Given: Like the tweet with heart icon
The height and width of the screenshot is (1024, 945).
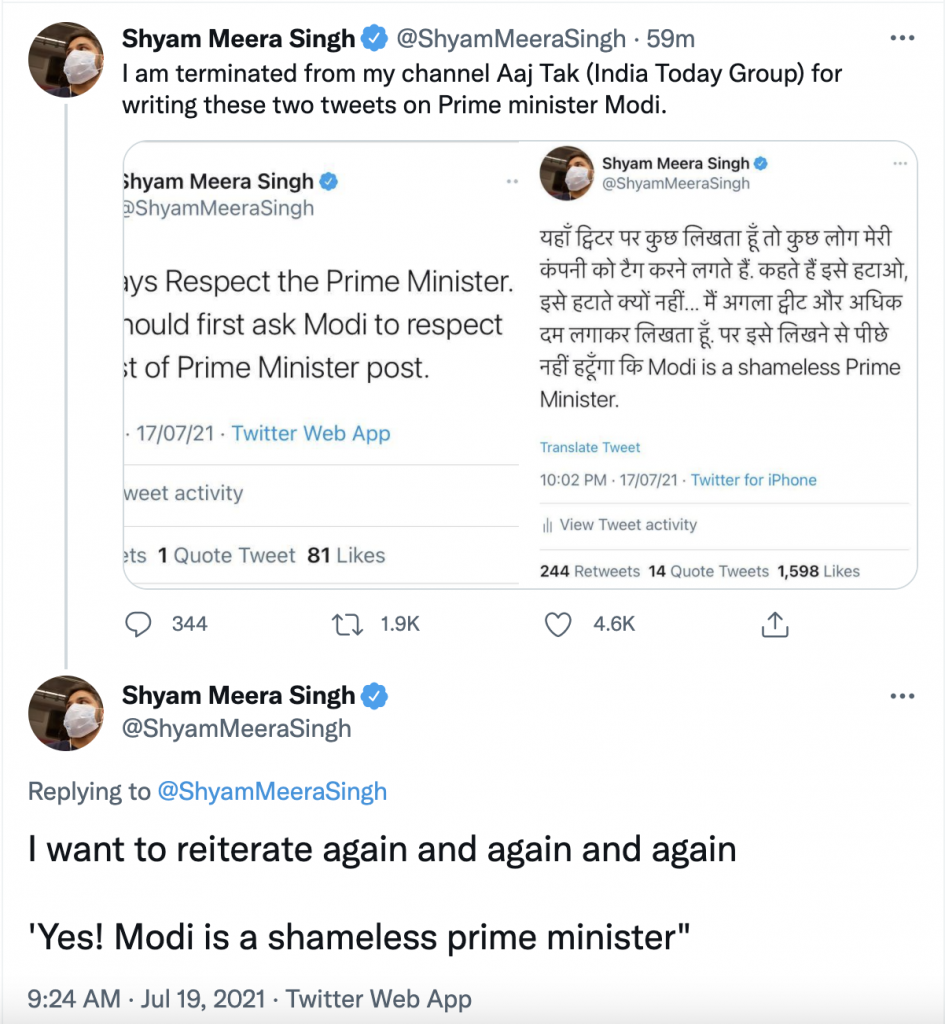Looking at the screenshot, I should pyautogui.click(x=557, y=625).
